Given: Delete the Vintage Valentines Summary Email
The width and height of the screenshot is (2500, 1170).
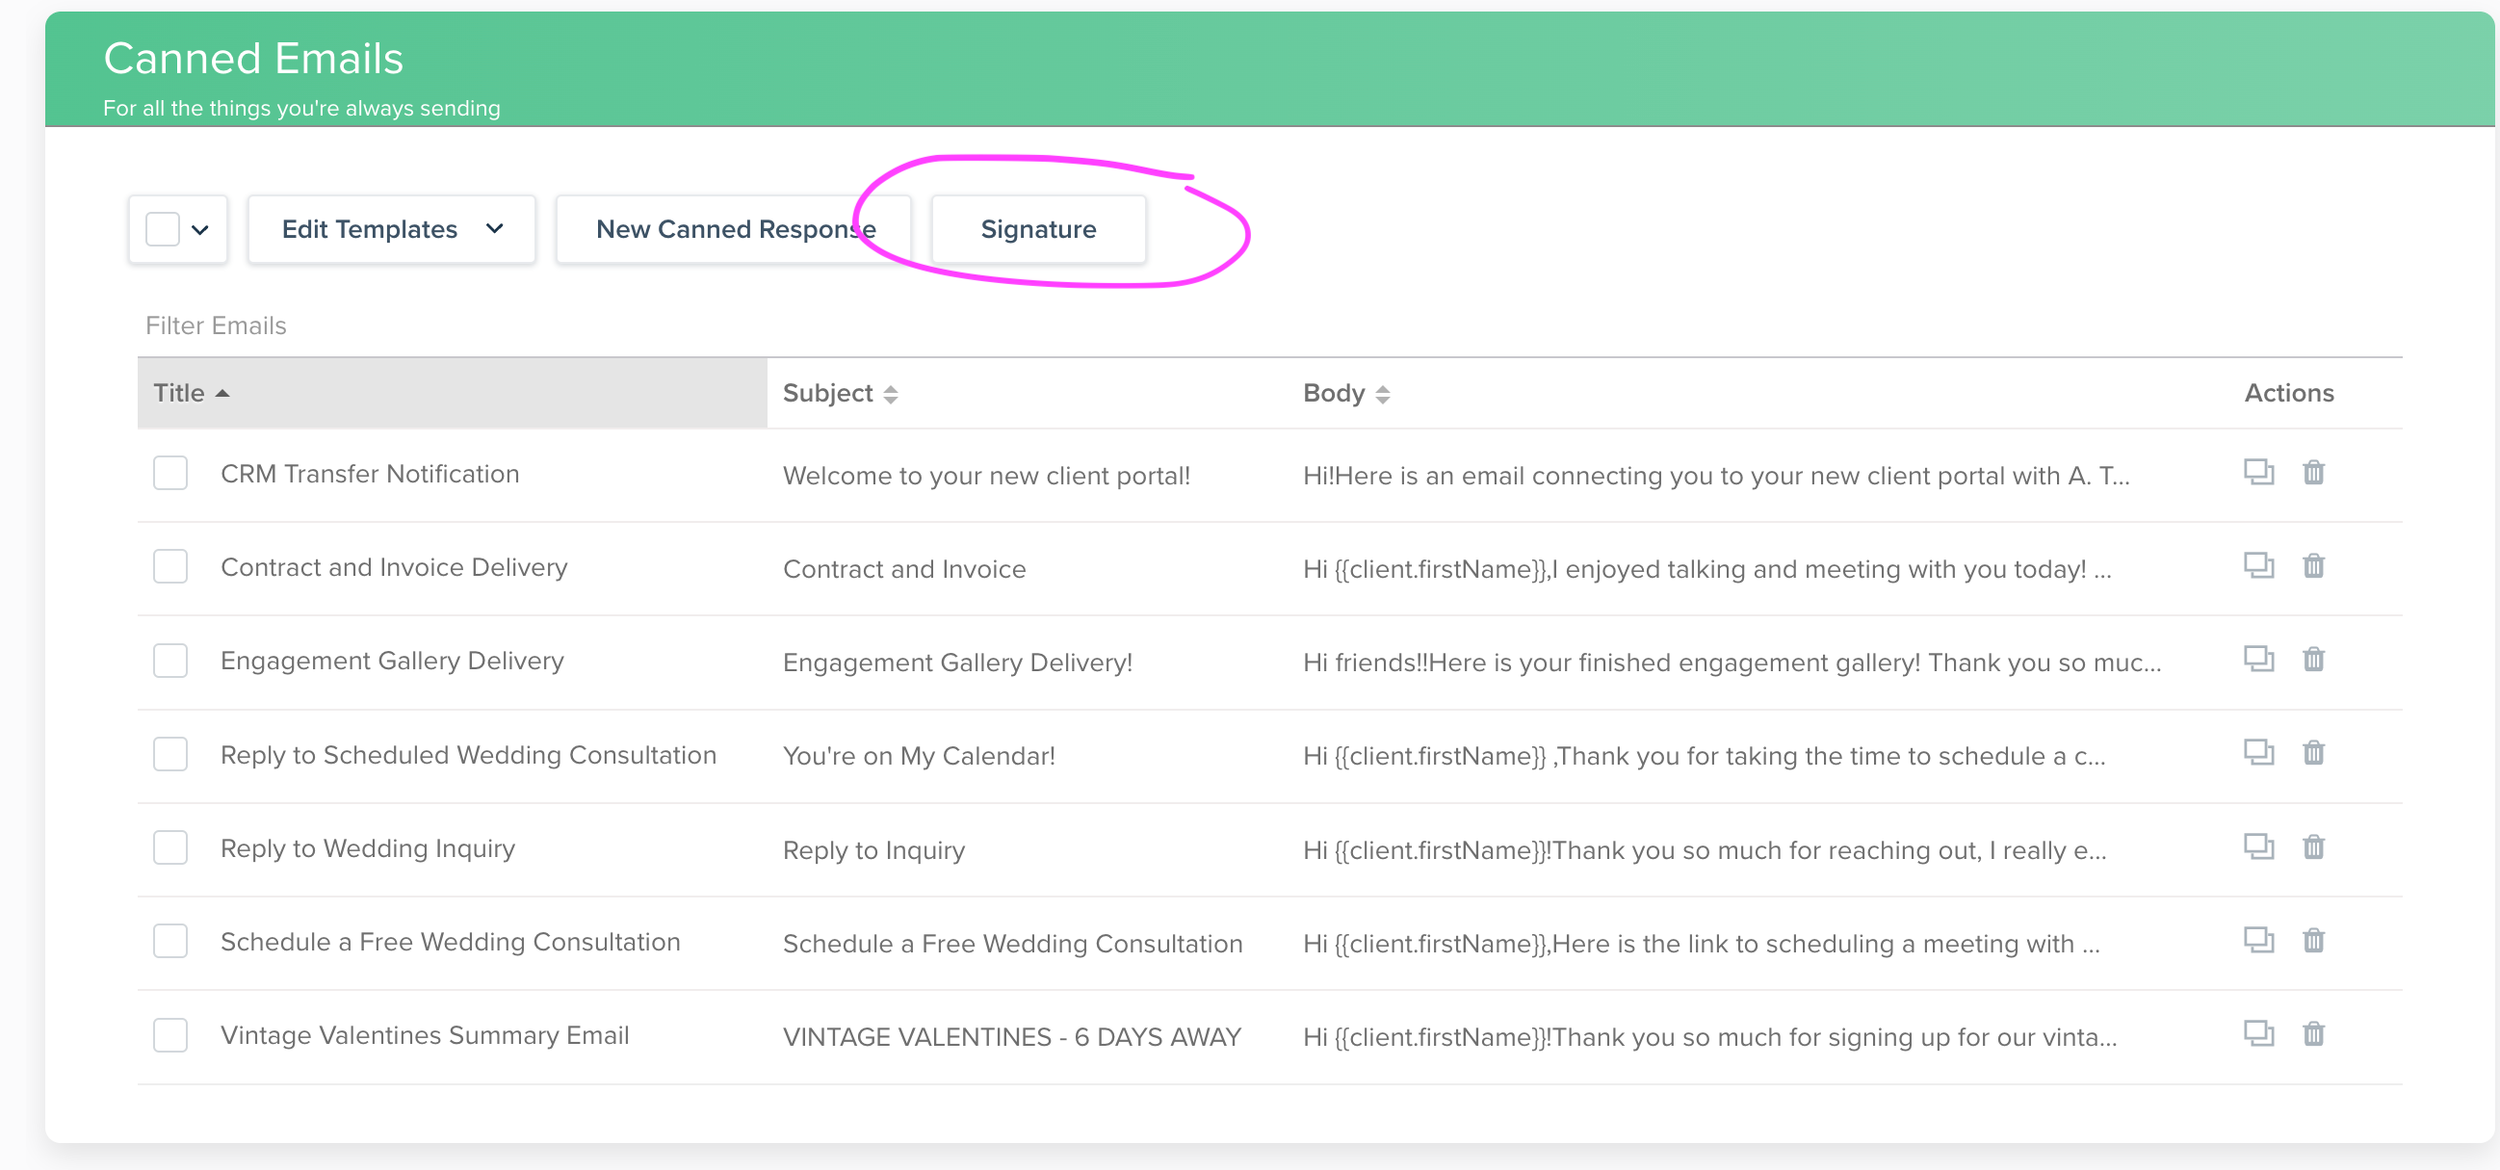Looking at the screenshot, I should click(2314, 1033).
